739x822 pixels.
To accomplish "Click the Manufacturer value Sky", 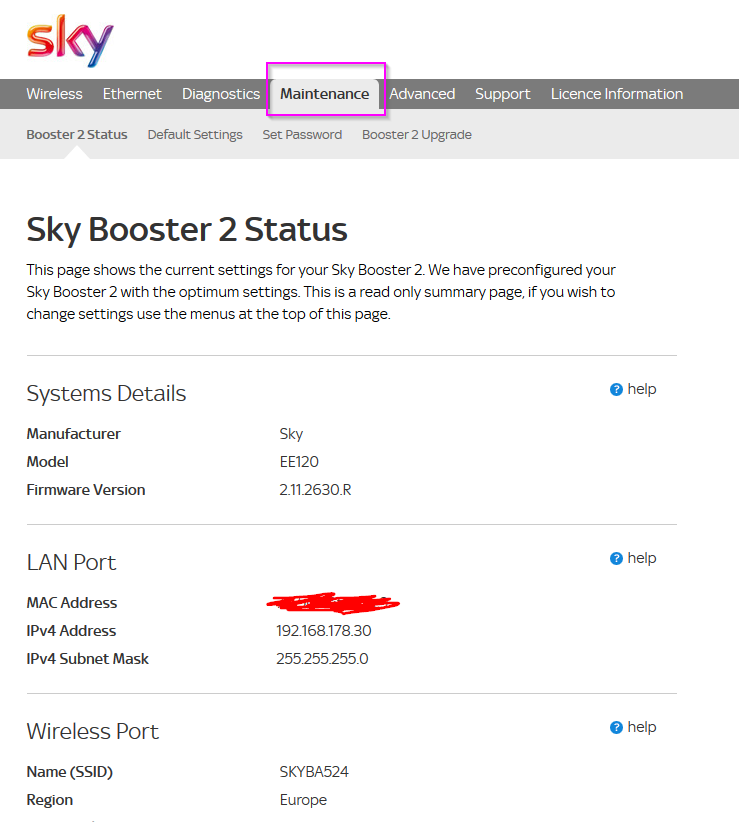I will pyautogui.click(x=291, y=434).
